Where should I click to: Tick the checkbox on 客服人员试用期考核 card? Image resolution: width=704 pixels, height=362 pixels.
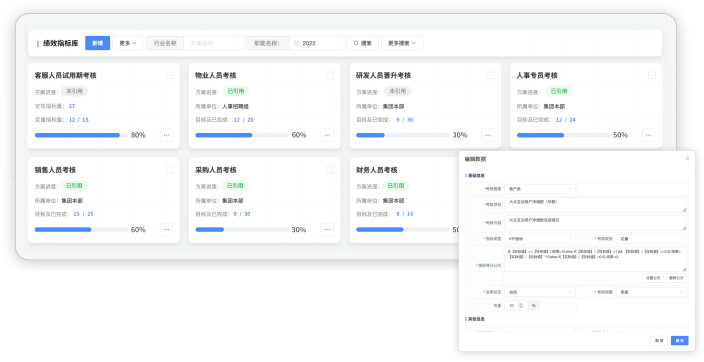tap(170, 75)
